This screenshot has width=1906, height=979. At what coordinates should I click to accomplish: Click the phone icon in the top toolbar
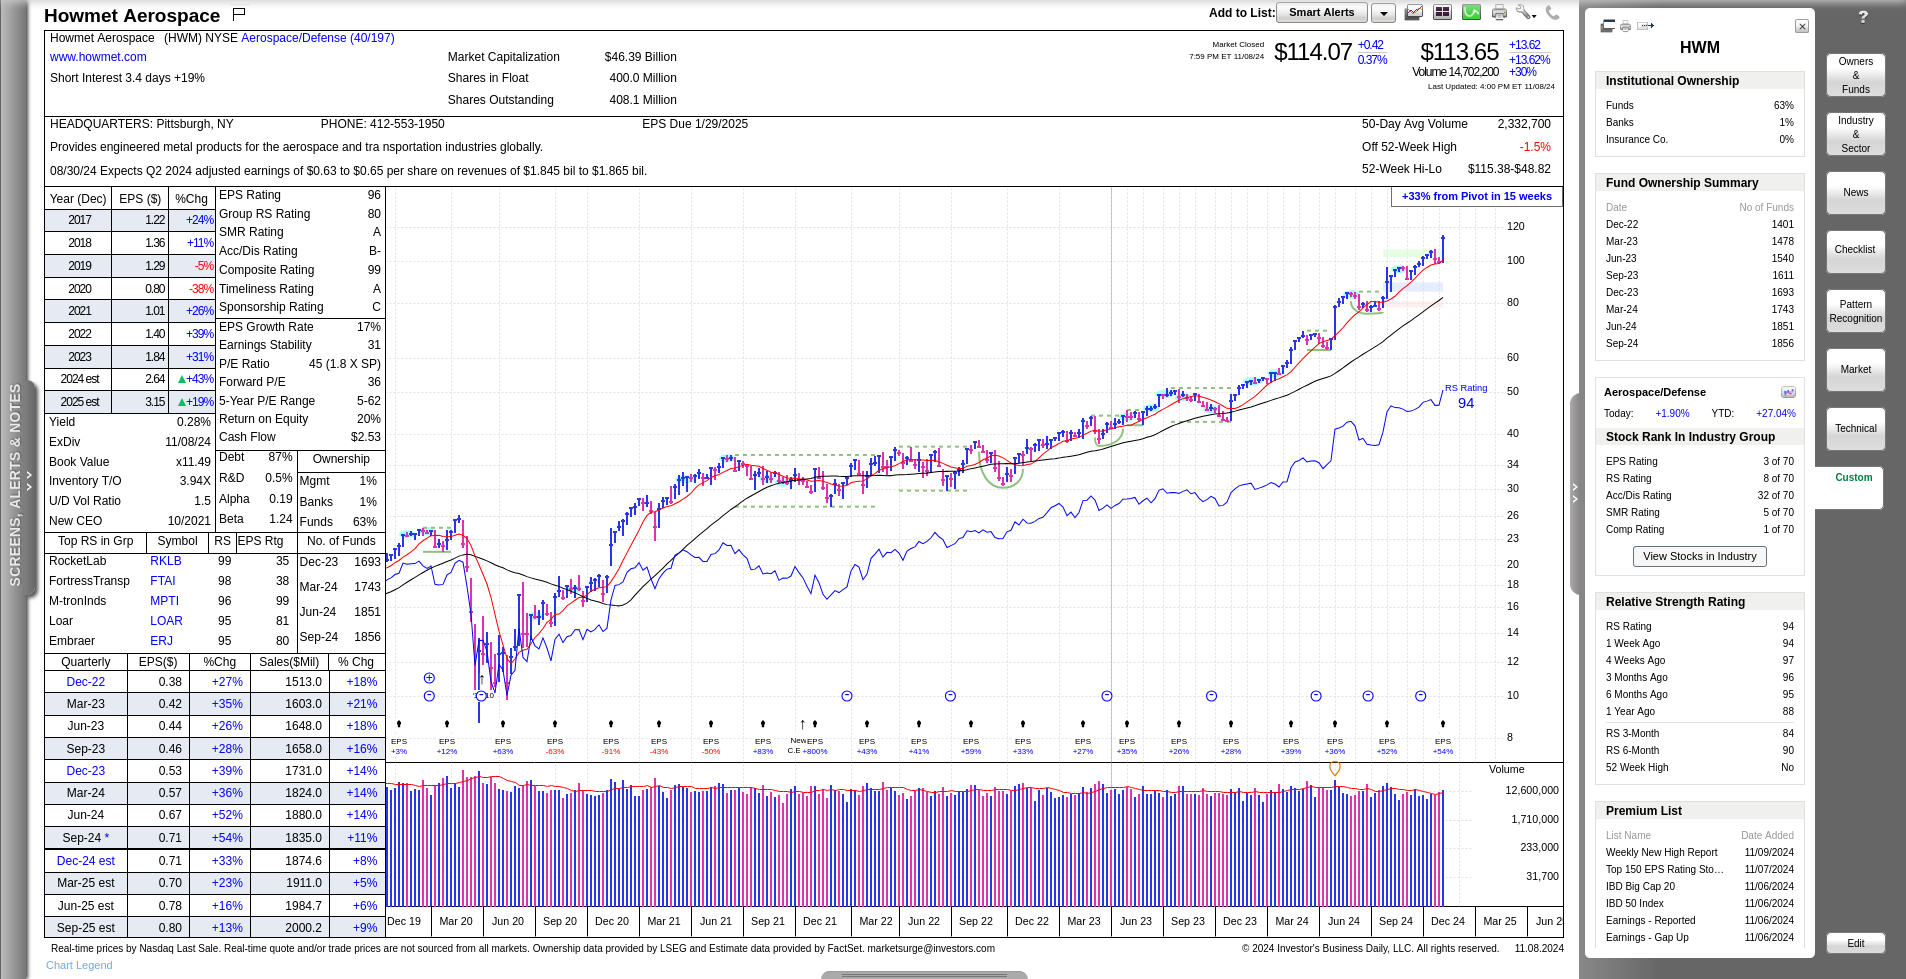1552,12
